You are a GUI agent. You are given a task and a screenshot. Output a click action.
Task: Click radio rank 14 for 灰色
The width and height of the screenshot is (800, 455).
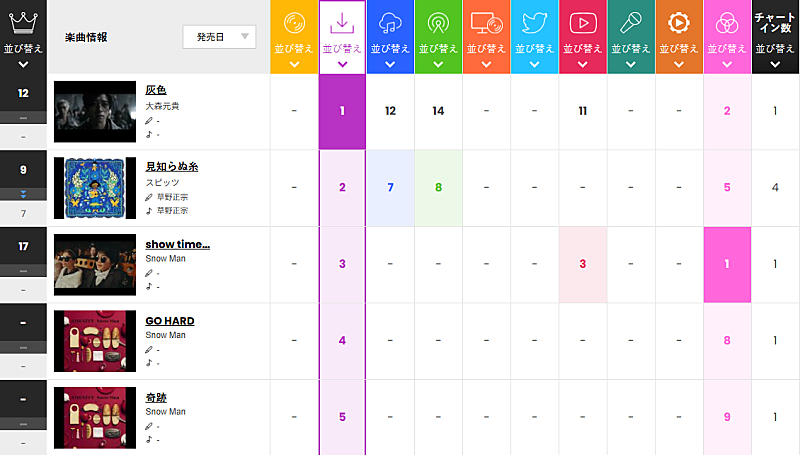(438, 111)
